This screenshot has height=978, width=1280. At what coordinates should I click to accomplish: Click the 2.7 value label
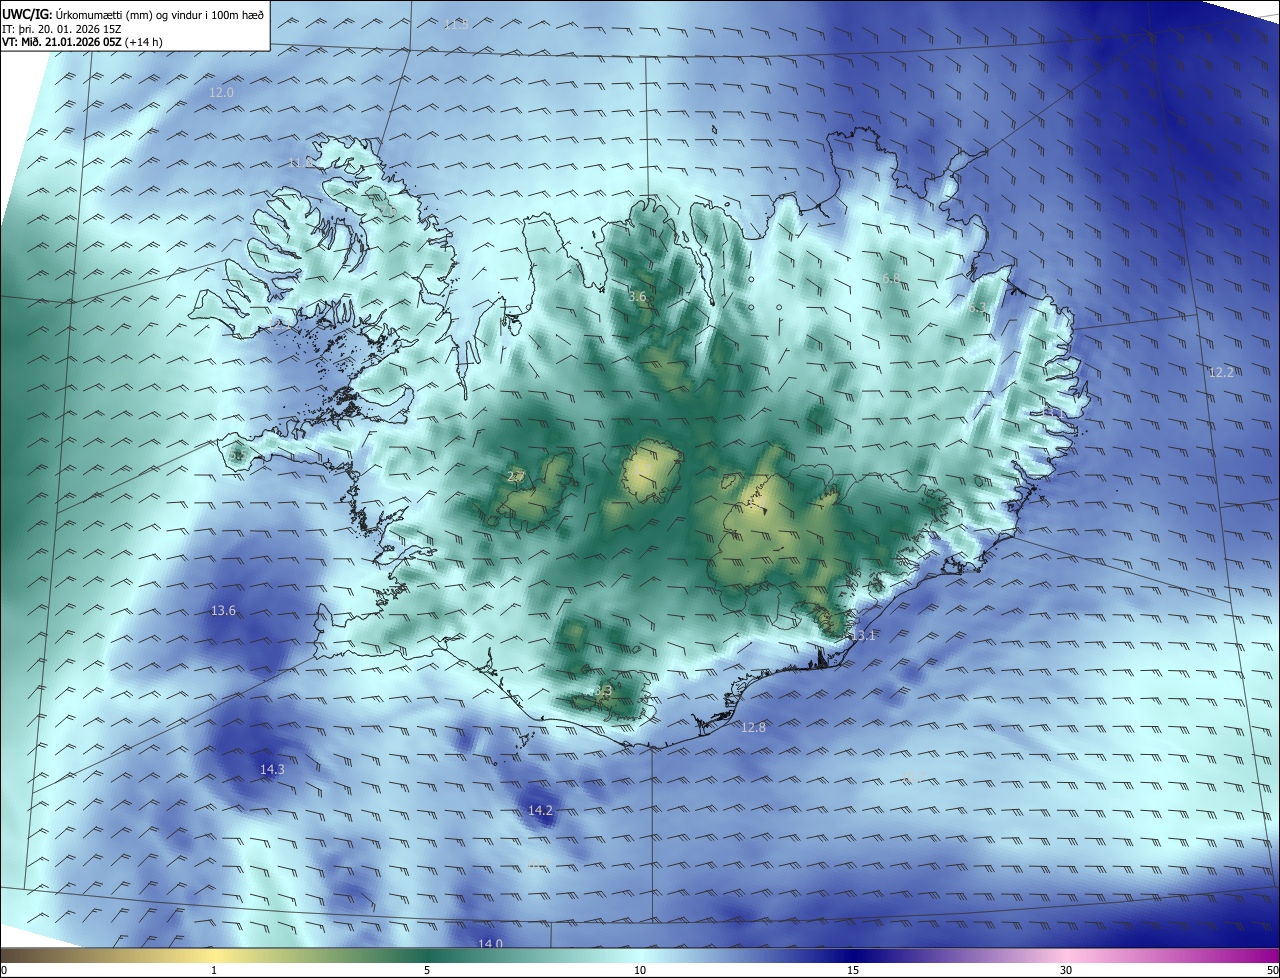click(516, 476)
